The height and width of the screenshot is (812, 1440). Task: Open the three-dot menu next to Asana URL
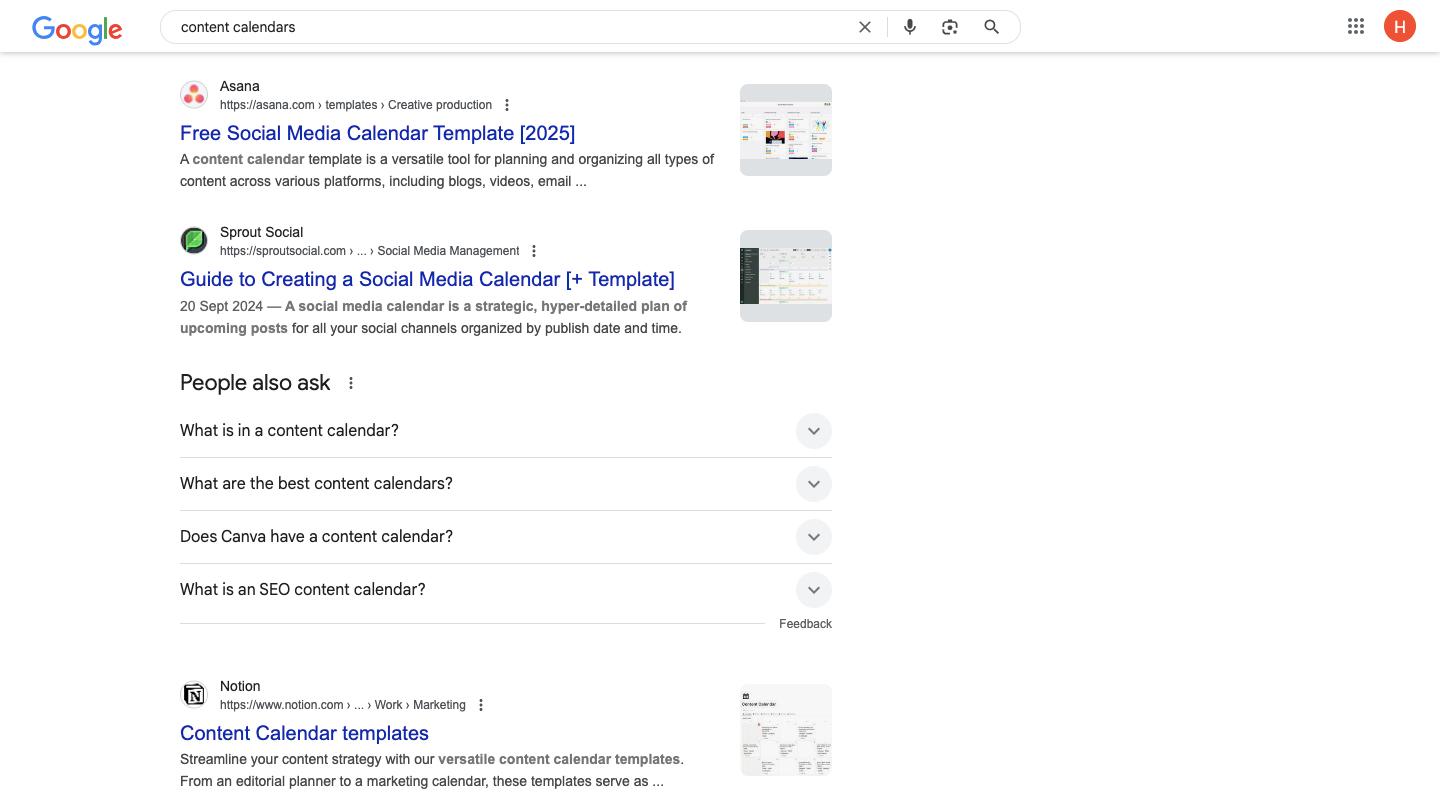click(x=507, y=105)
